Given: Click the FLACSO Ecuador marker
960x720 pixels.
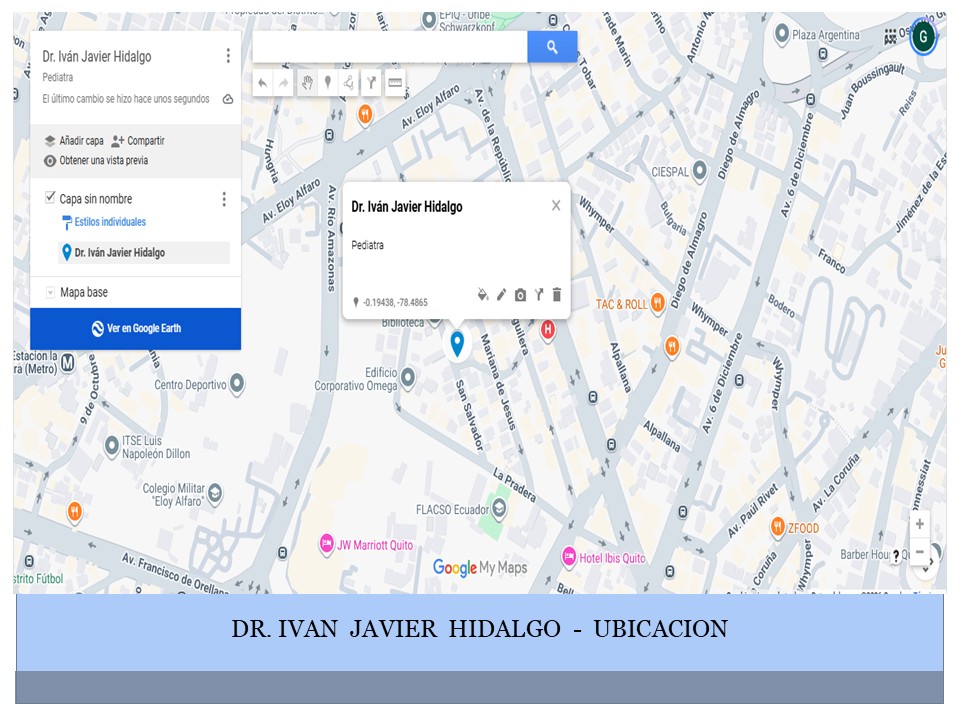Looking at the screenshot, I should [500, 508].
